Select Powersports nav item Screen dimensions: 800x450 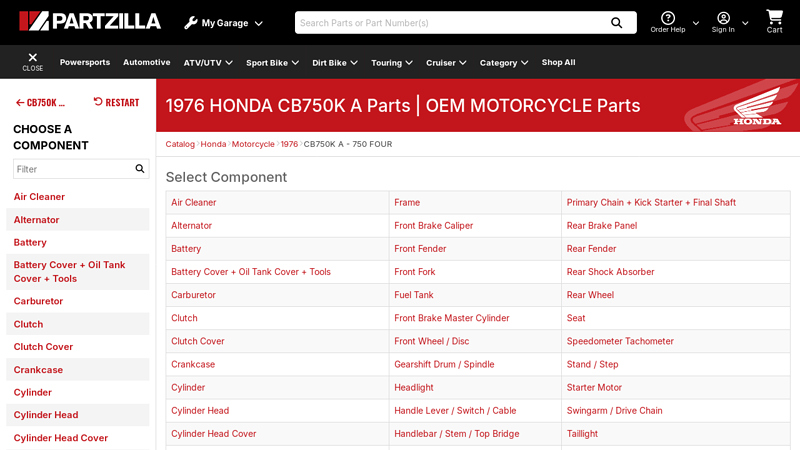(85, 62)
